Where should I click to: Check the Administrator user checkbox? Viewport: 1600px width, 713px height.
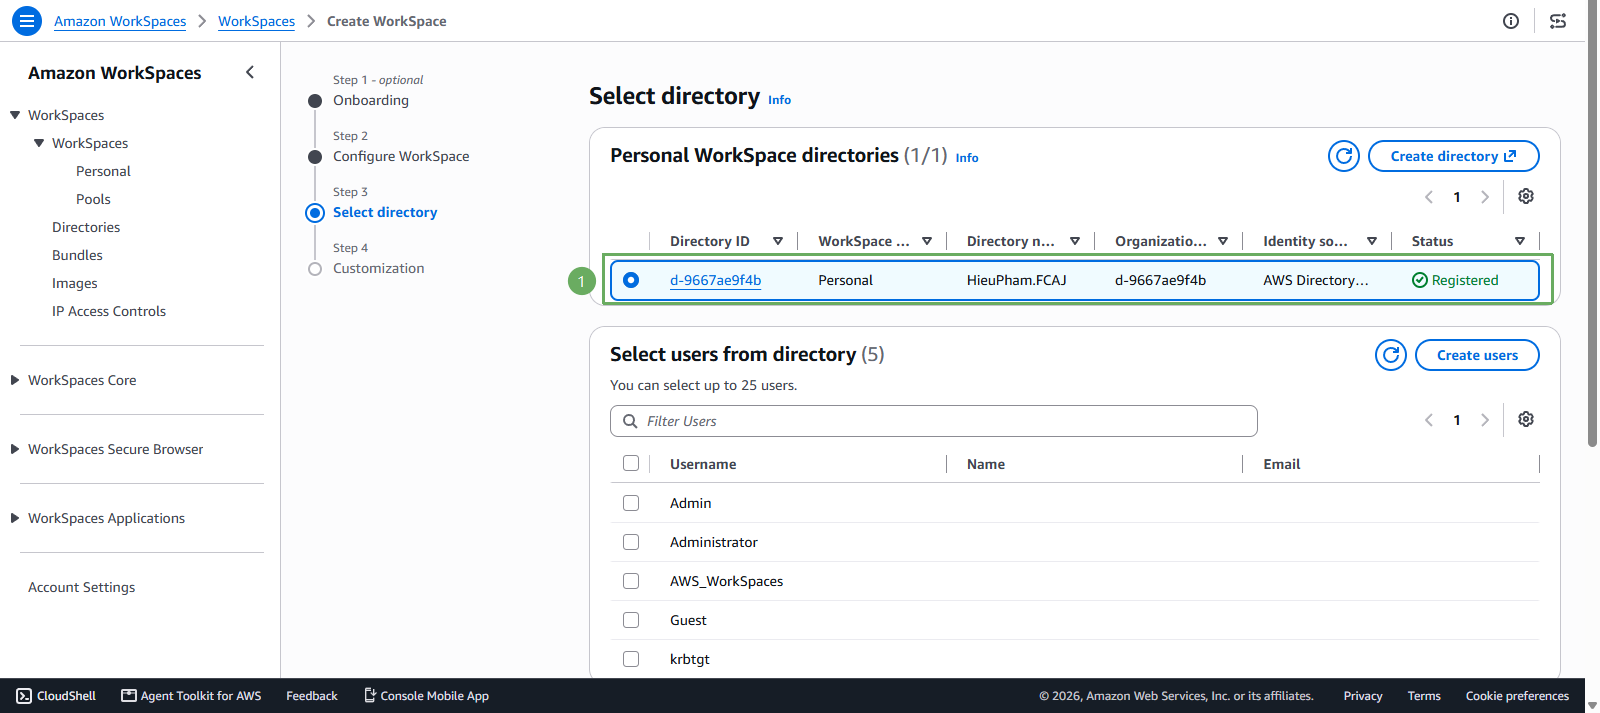pyautogui.click(x=631, y=542)
